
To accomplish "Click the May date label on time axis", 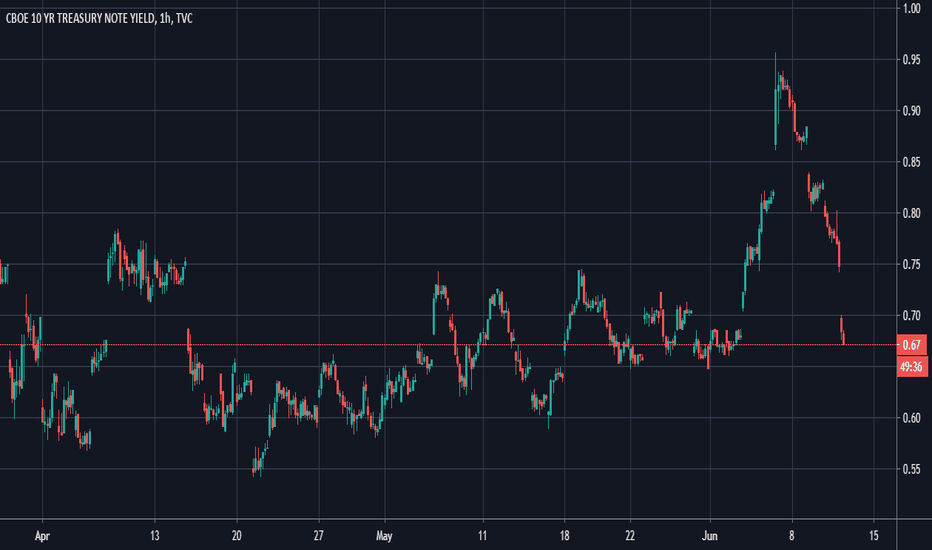I will tap(384, 536).
